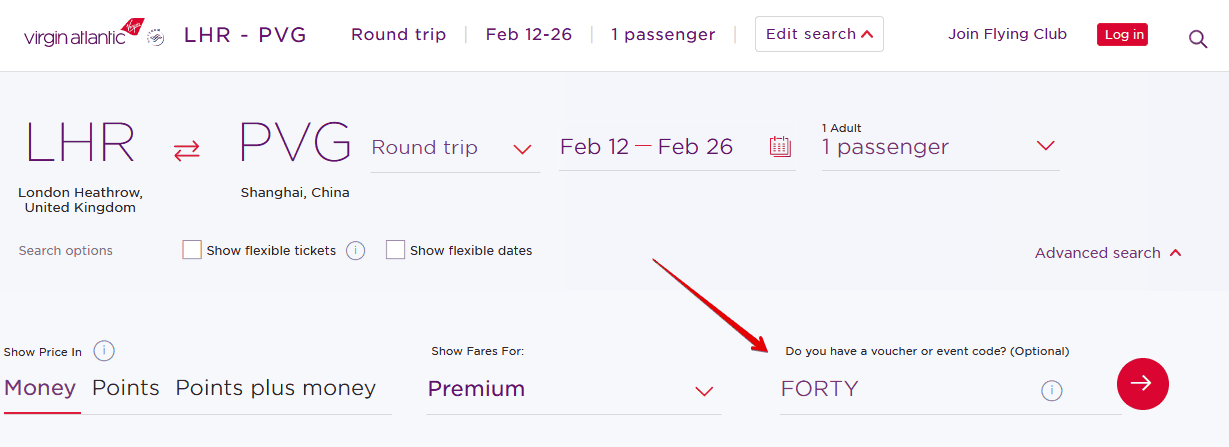Image resolution: width=1229 pixels, height=447 pixels.
Task: Click the Log in button
Action: pyautogui.click(x=1122, y=35)
